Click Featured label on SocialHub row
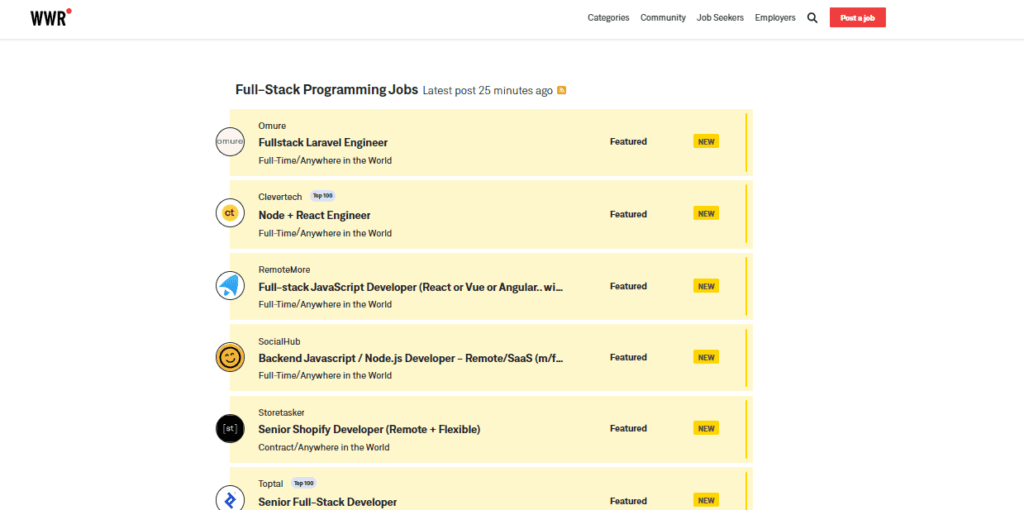The image size is (1024, 510). coord(628,357)
